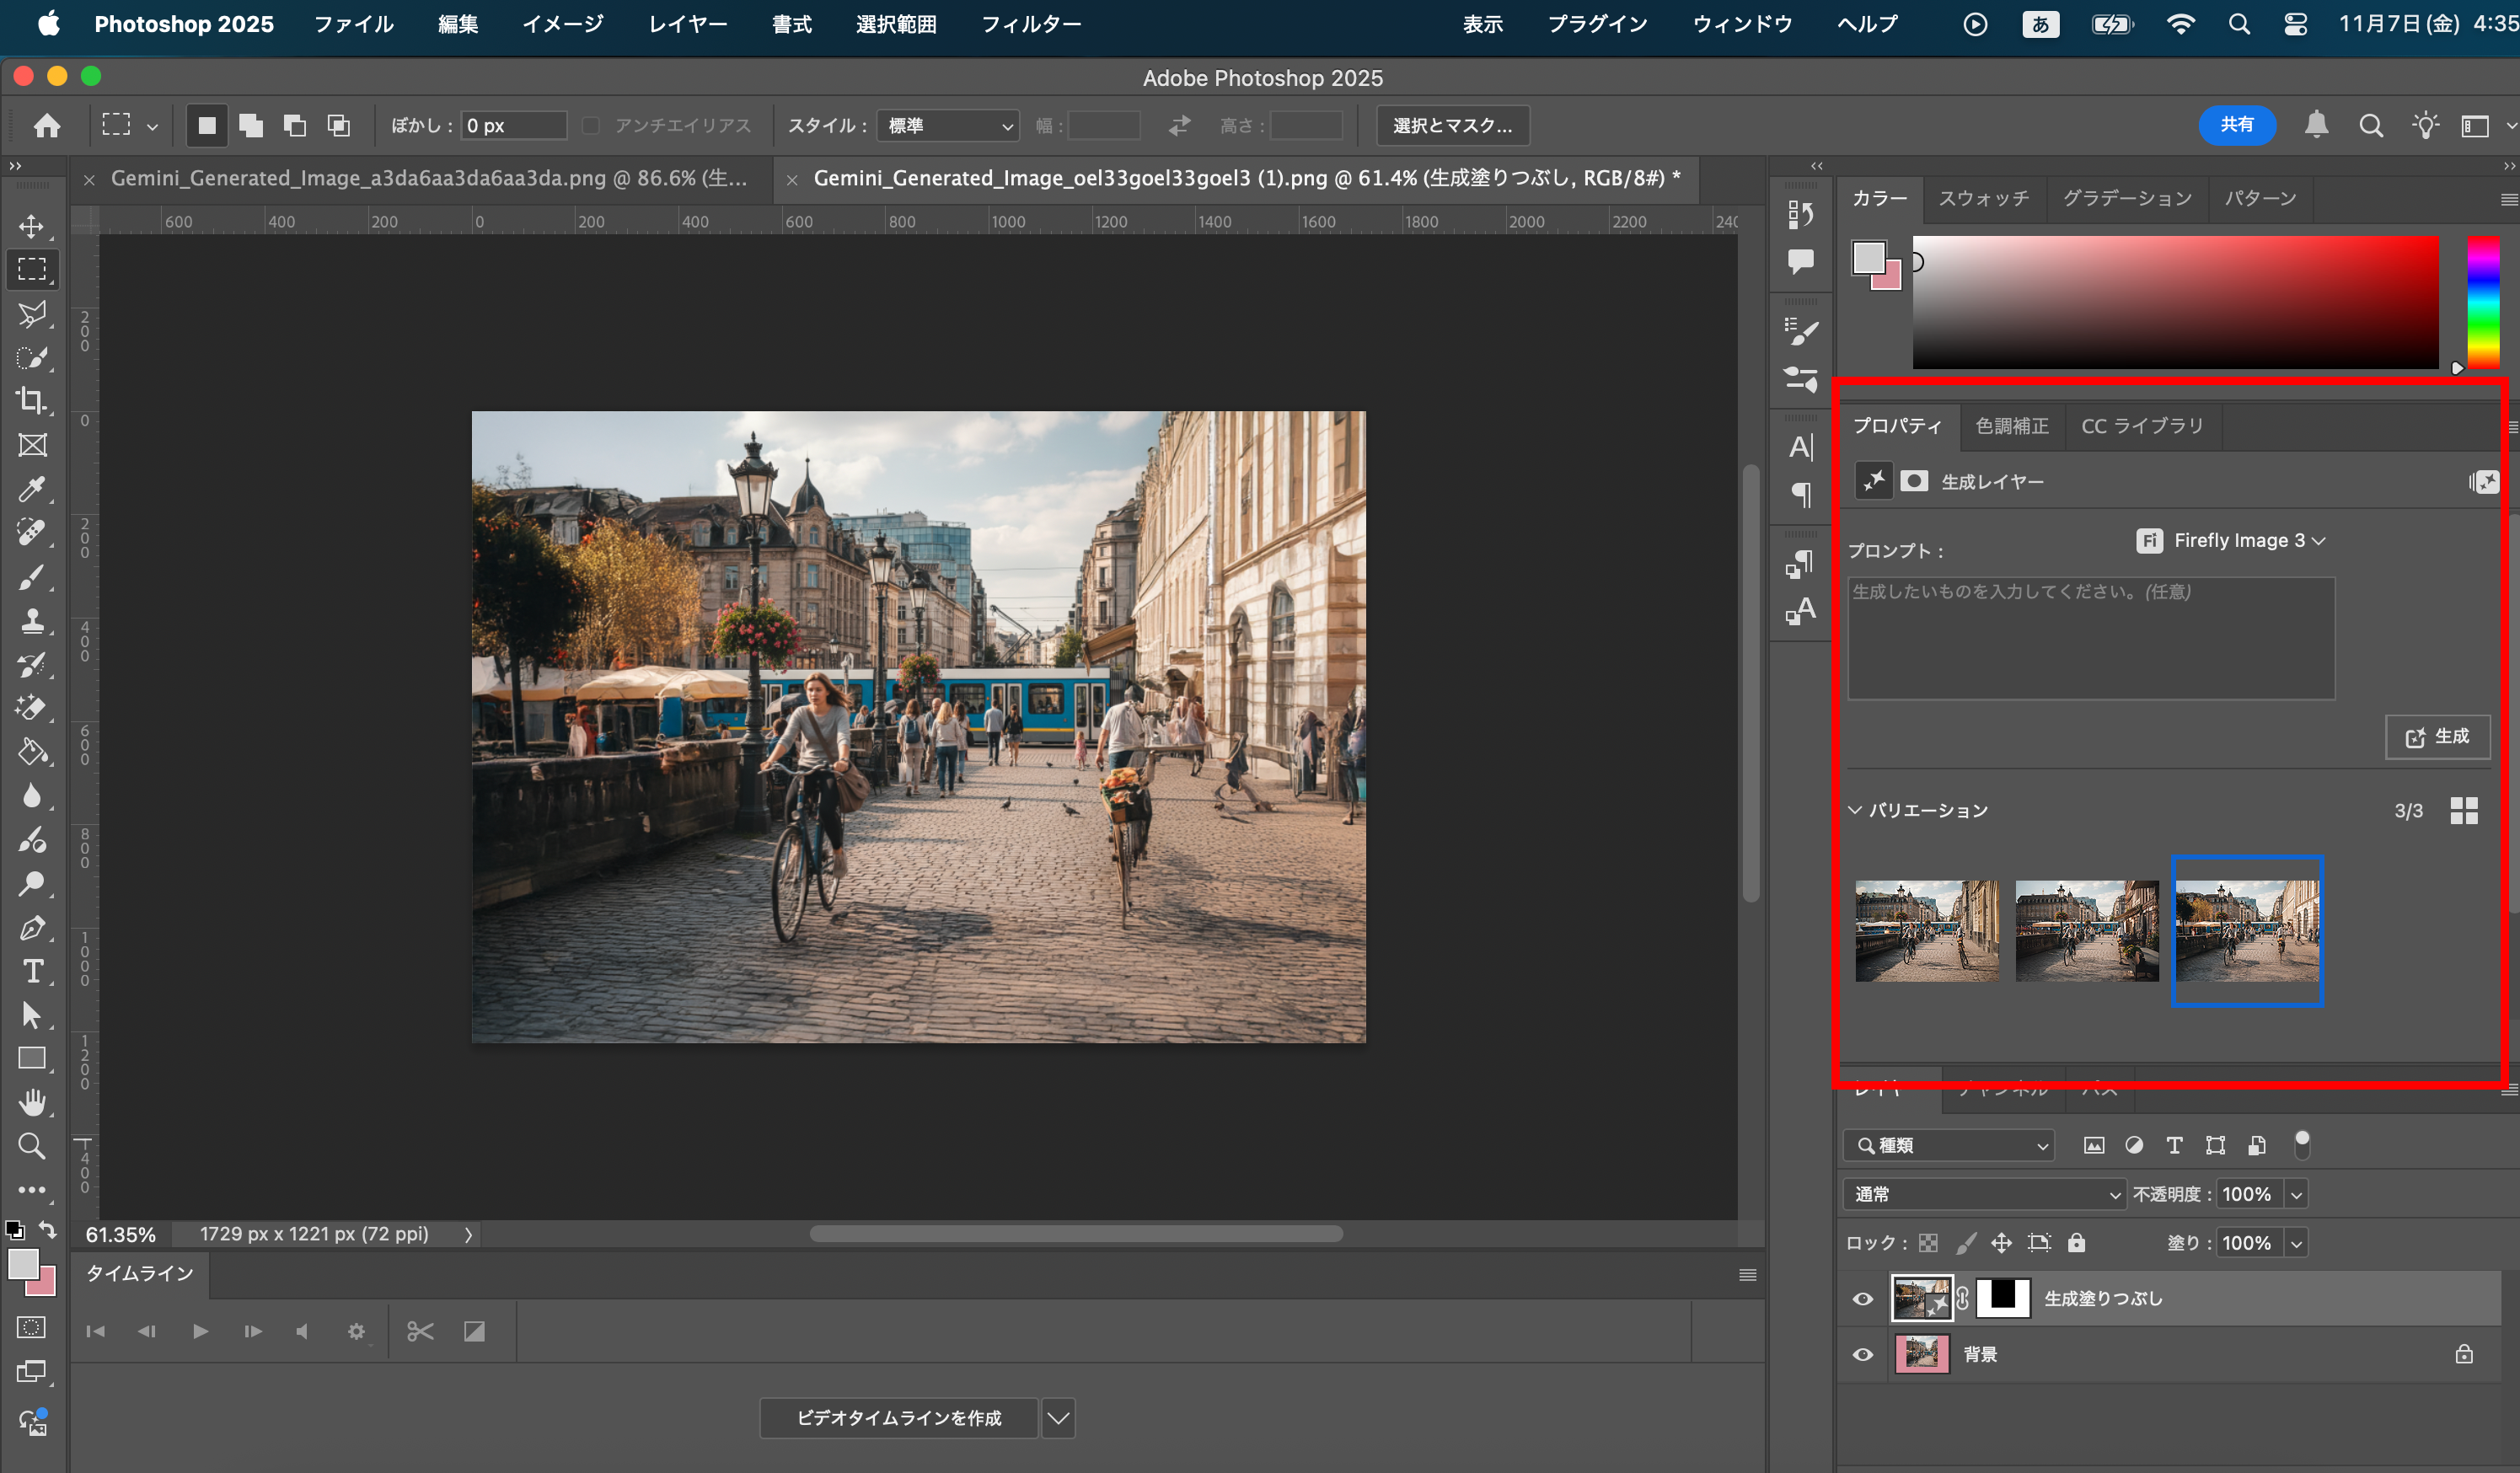Select the first variation thumbnail
This screenshot has height=1473, width=2520.
(x=1926, y=931)
